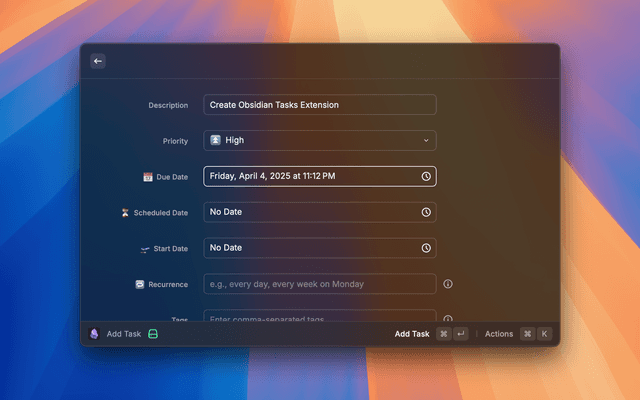The width and height of the screenshot is (640, 400).
Task: Open the Priority High combo box
Action: click(320, 140)
